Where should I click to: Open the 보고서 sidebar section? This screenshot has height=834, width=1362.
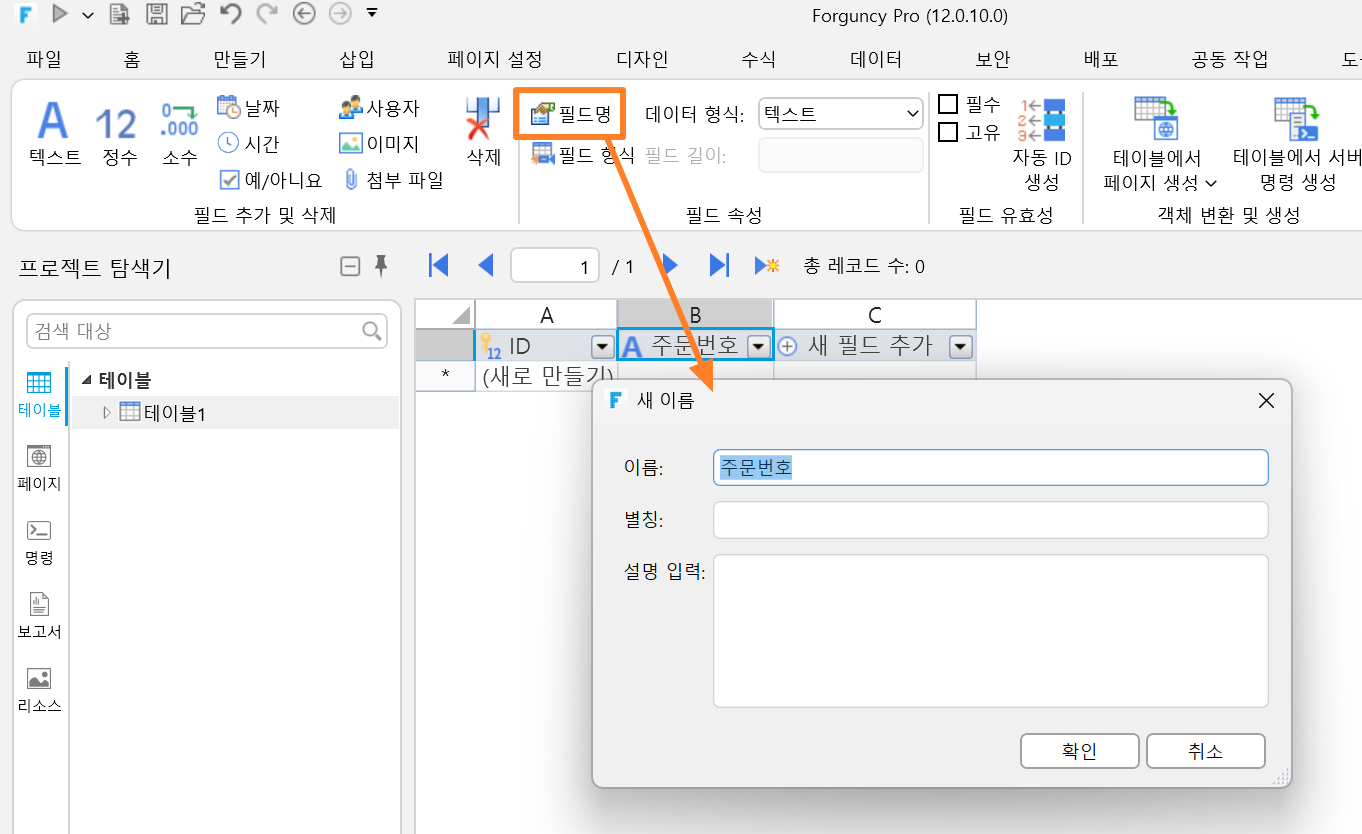point(39,617)
